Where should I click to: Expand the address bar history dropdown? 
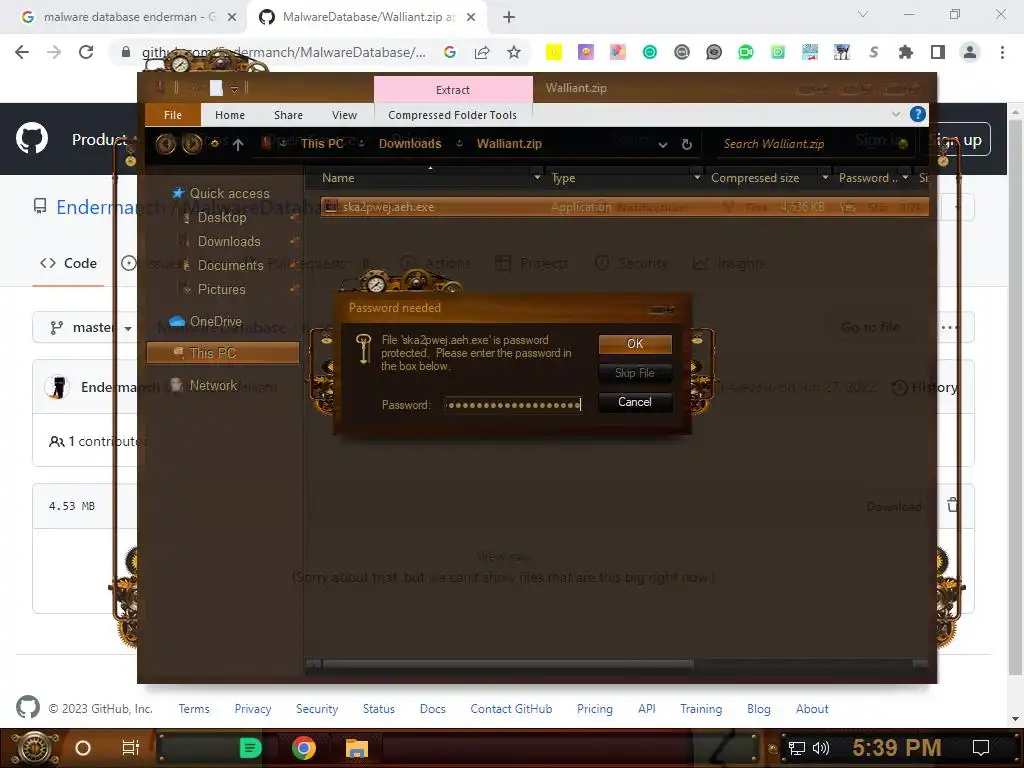click(663, 144)
